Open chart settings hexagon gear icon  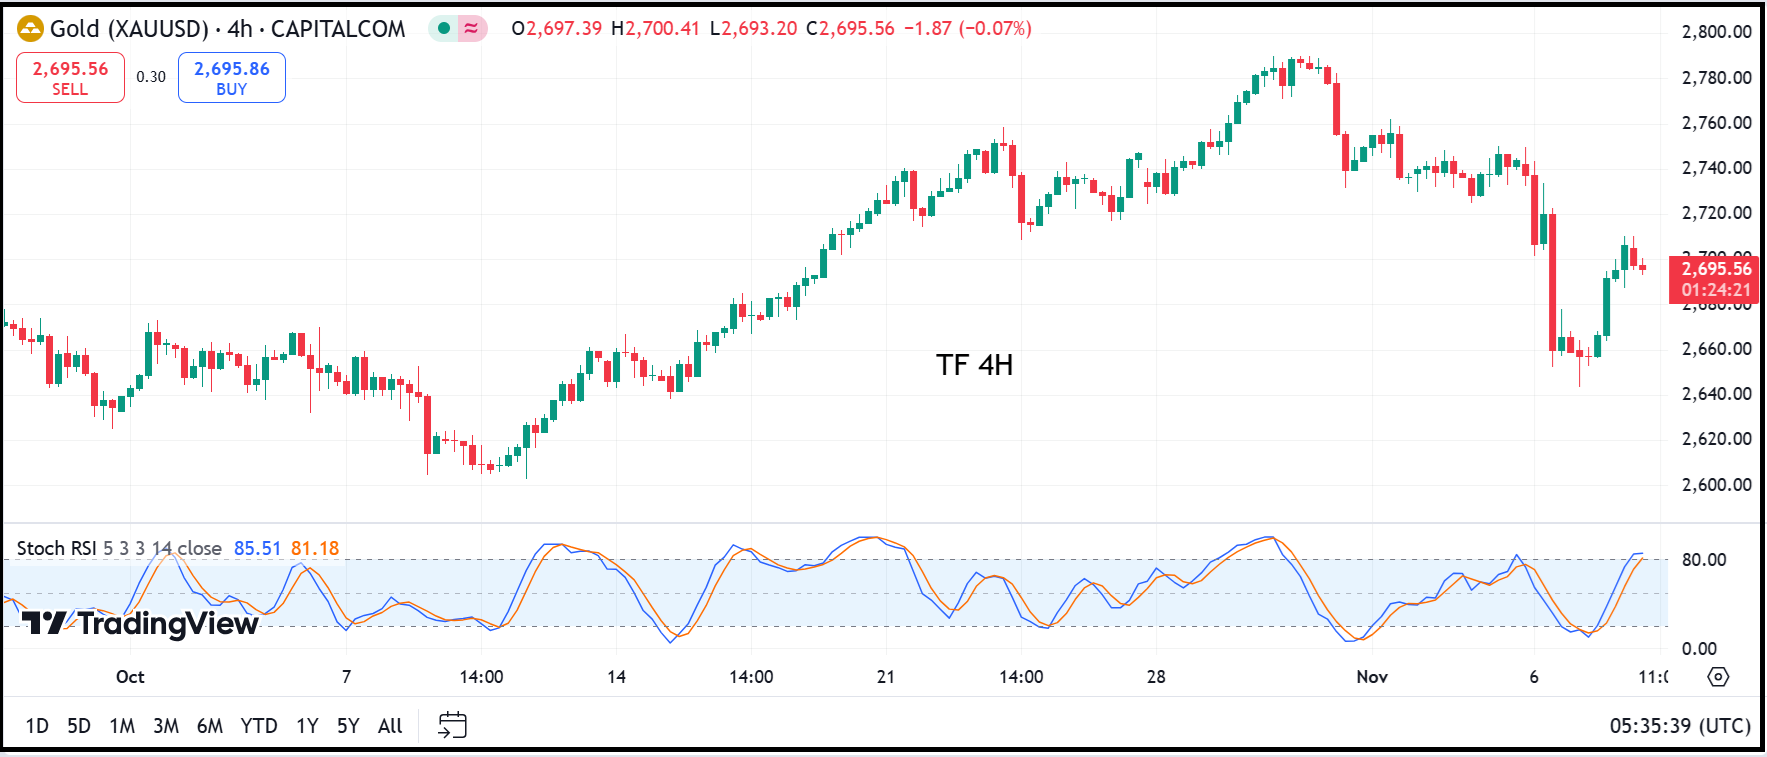[x=1718, y=677]
